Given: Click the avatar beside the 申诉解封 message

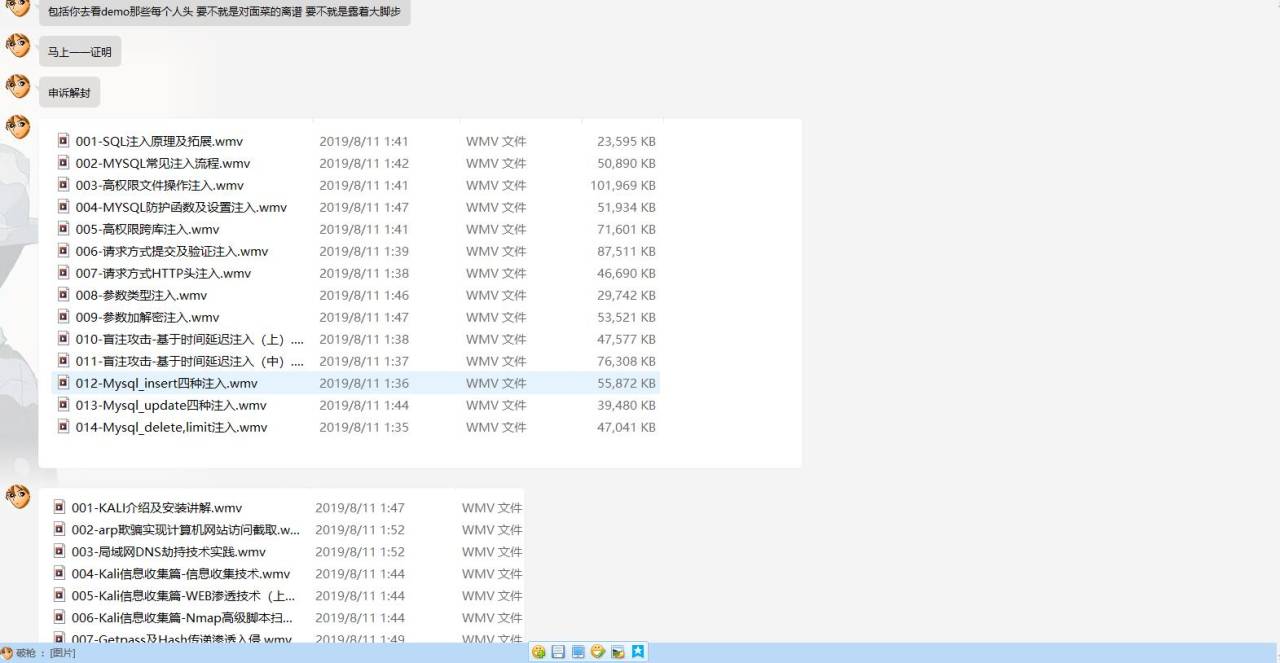Looking at the screenshot, I should pos(18,87).
